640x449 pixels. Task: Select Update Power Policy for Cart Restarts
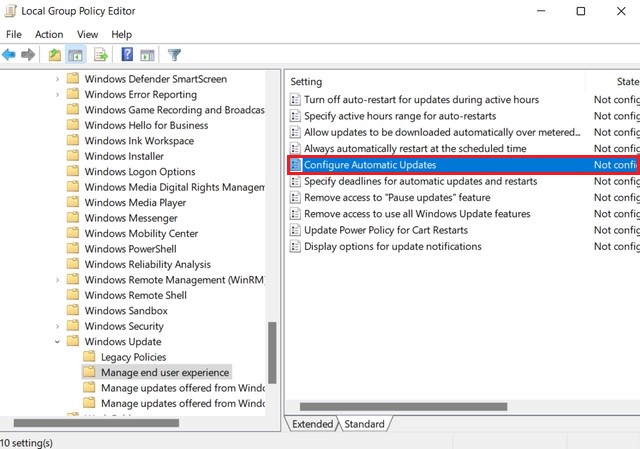pos(386,230)
